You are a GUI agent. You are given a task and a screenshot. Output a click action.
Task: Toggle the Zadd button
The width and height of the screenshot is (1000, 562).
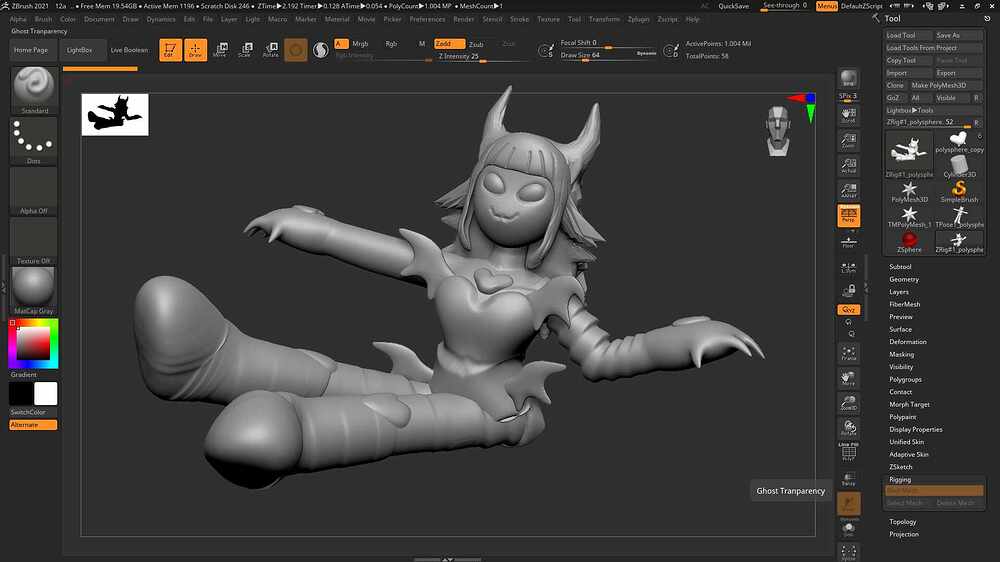[x=449, y=44]
